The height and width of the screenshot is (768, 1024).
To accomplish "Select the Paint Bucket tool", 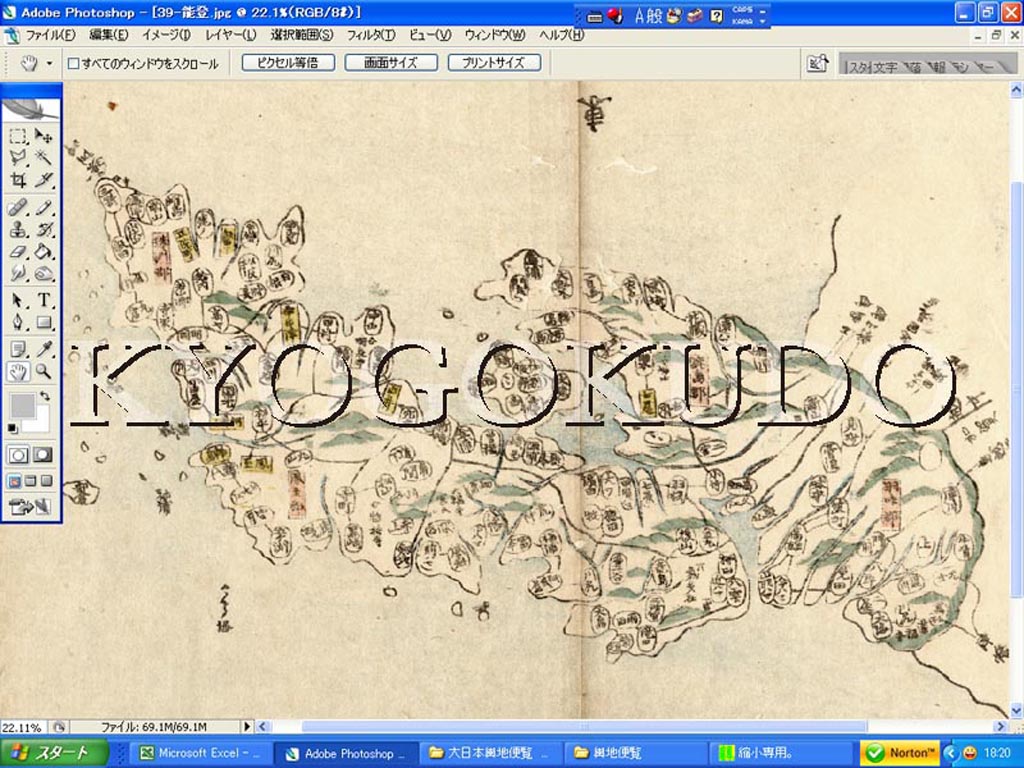I will tap(43, 251).
